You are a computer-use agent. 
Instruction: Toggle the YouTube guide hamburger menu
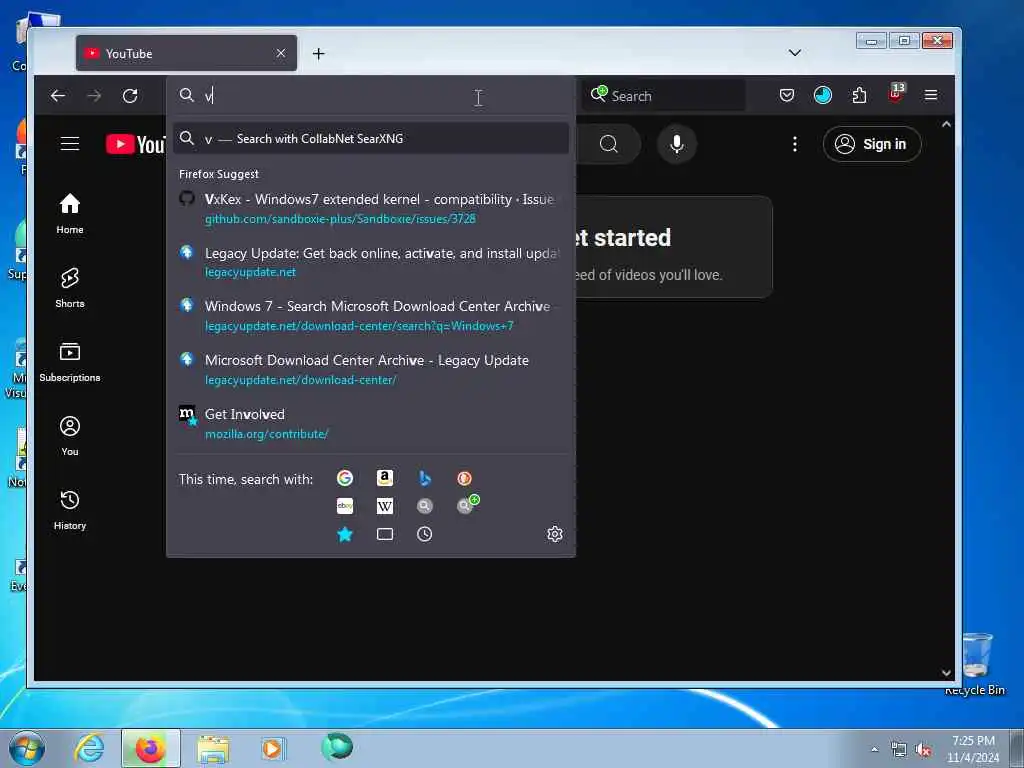click(x=70, y=144)
